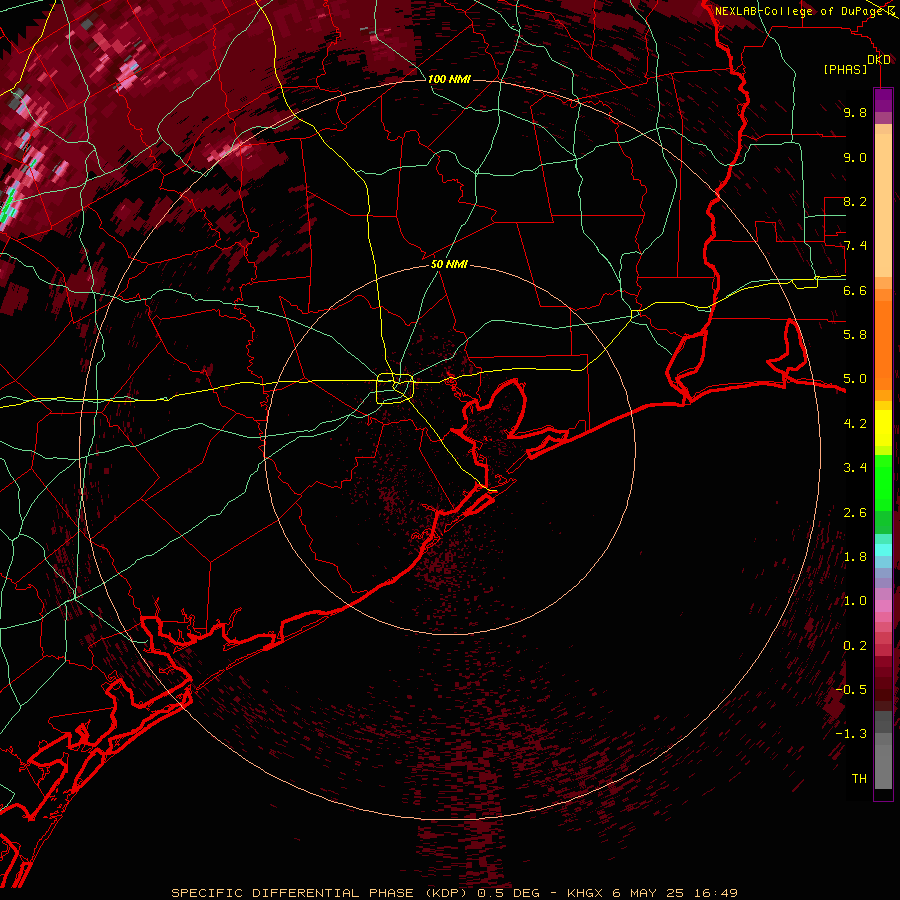Pick the cyan segment of the color bar
The width and height of the screenshot is (900, 900).
point(883,550)
